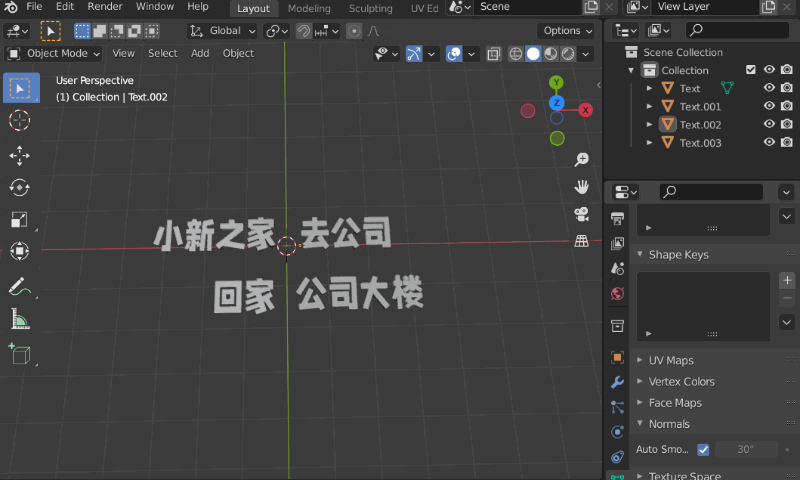Select the Add Cube tool

[19, 353]
